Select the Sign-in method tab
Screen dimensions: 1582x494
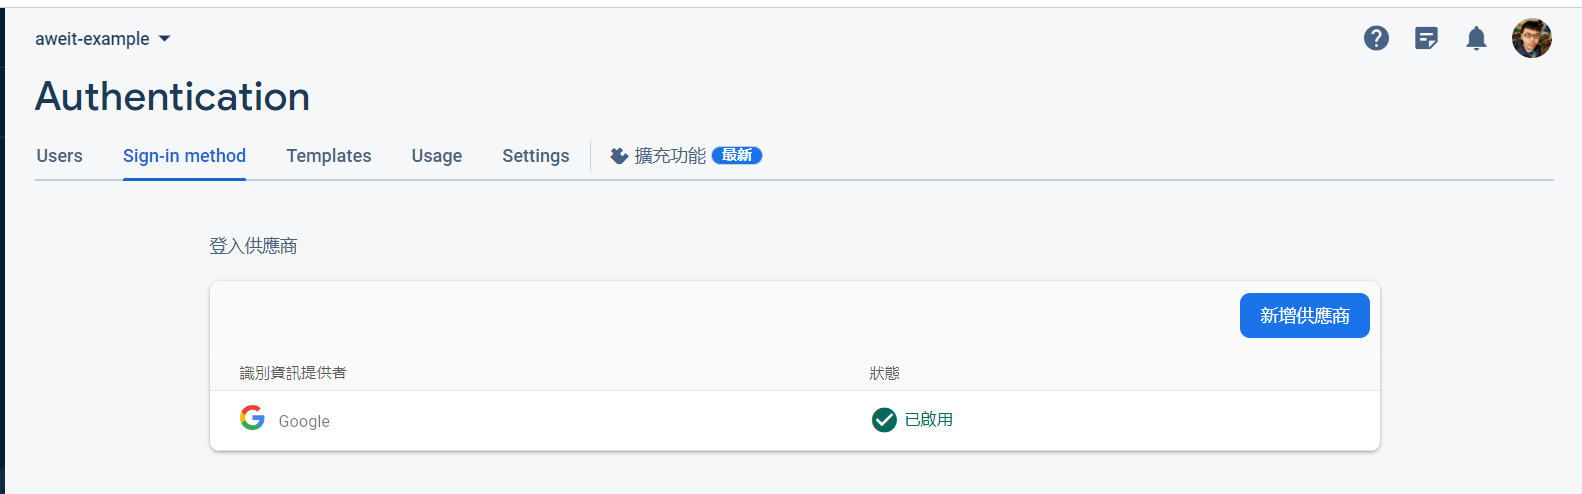pos(184,156)
